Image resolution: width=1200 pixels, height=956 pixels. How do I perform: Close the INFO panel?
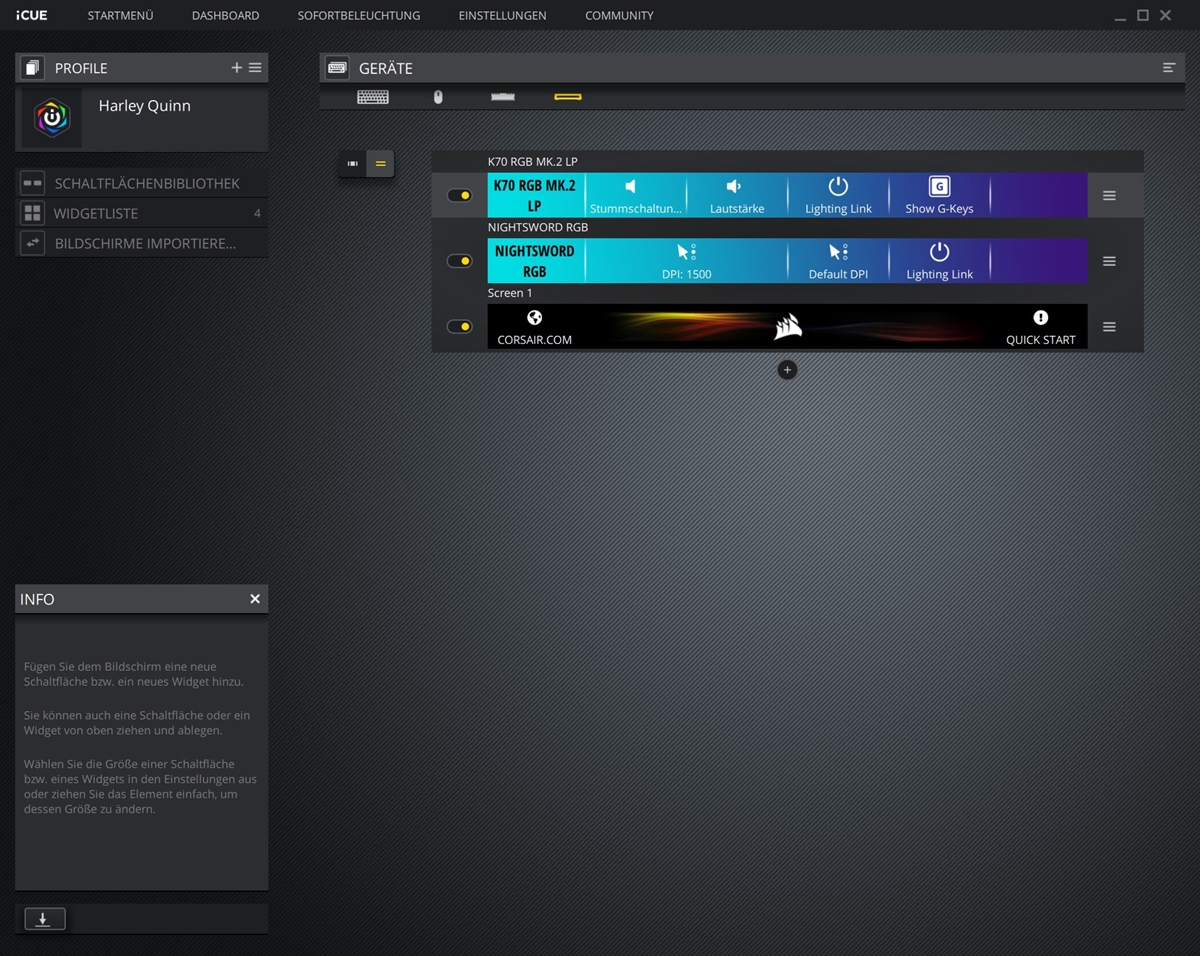[255, 599]
